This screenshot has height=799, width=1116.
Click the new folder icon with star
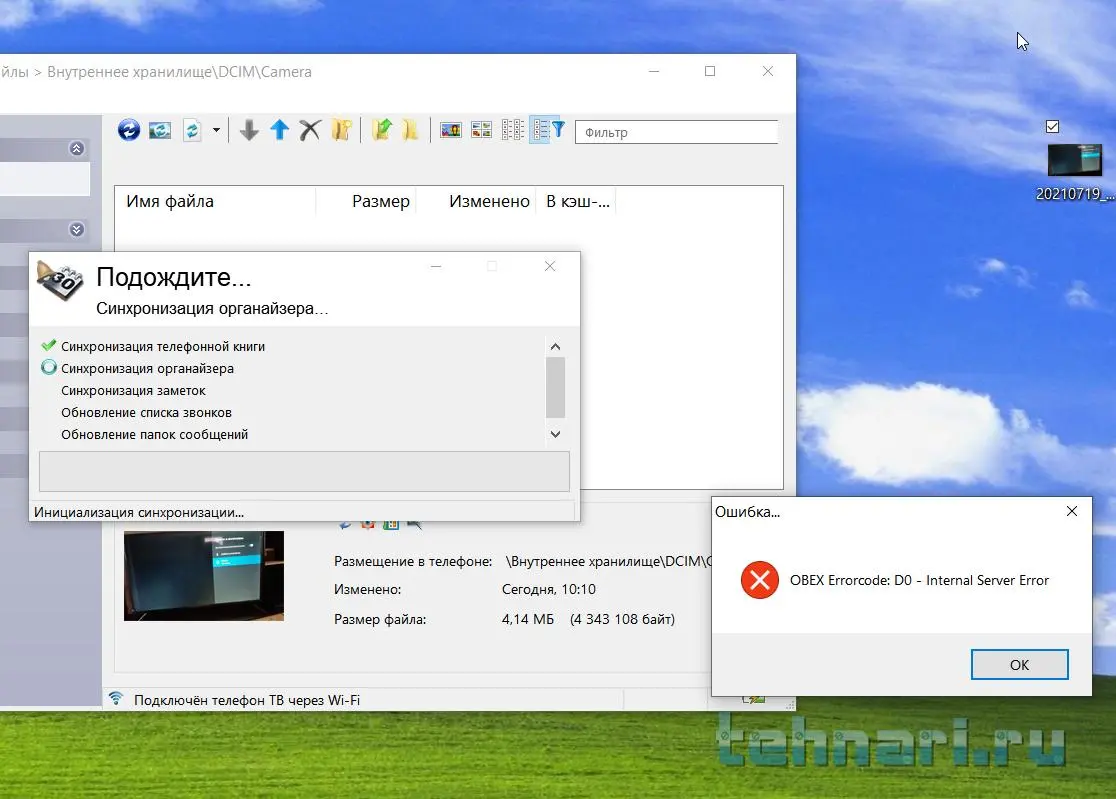click(342, 130)
